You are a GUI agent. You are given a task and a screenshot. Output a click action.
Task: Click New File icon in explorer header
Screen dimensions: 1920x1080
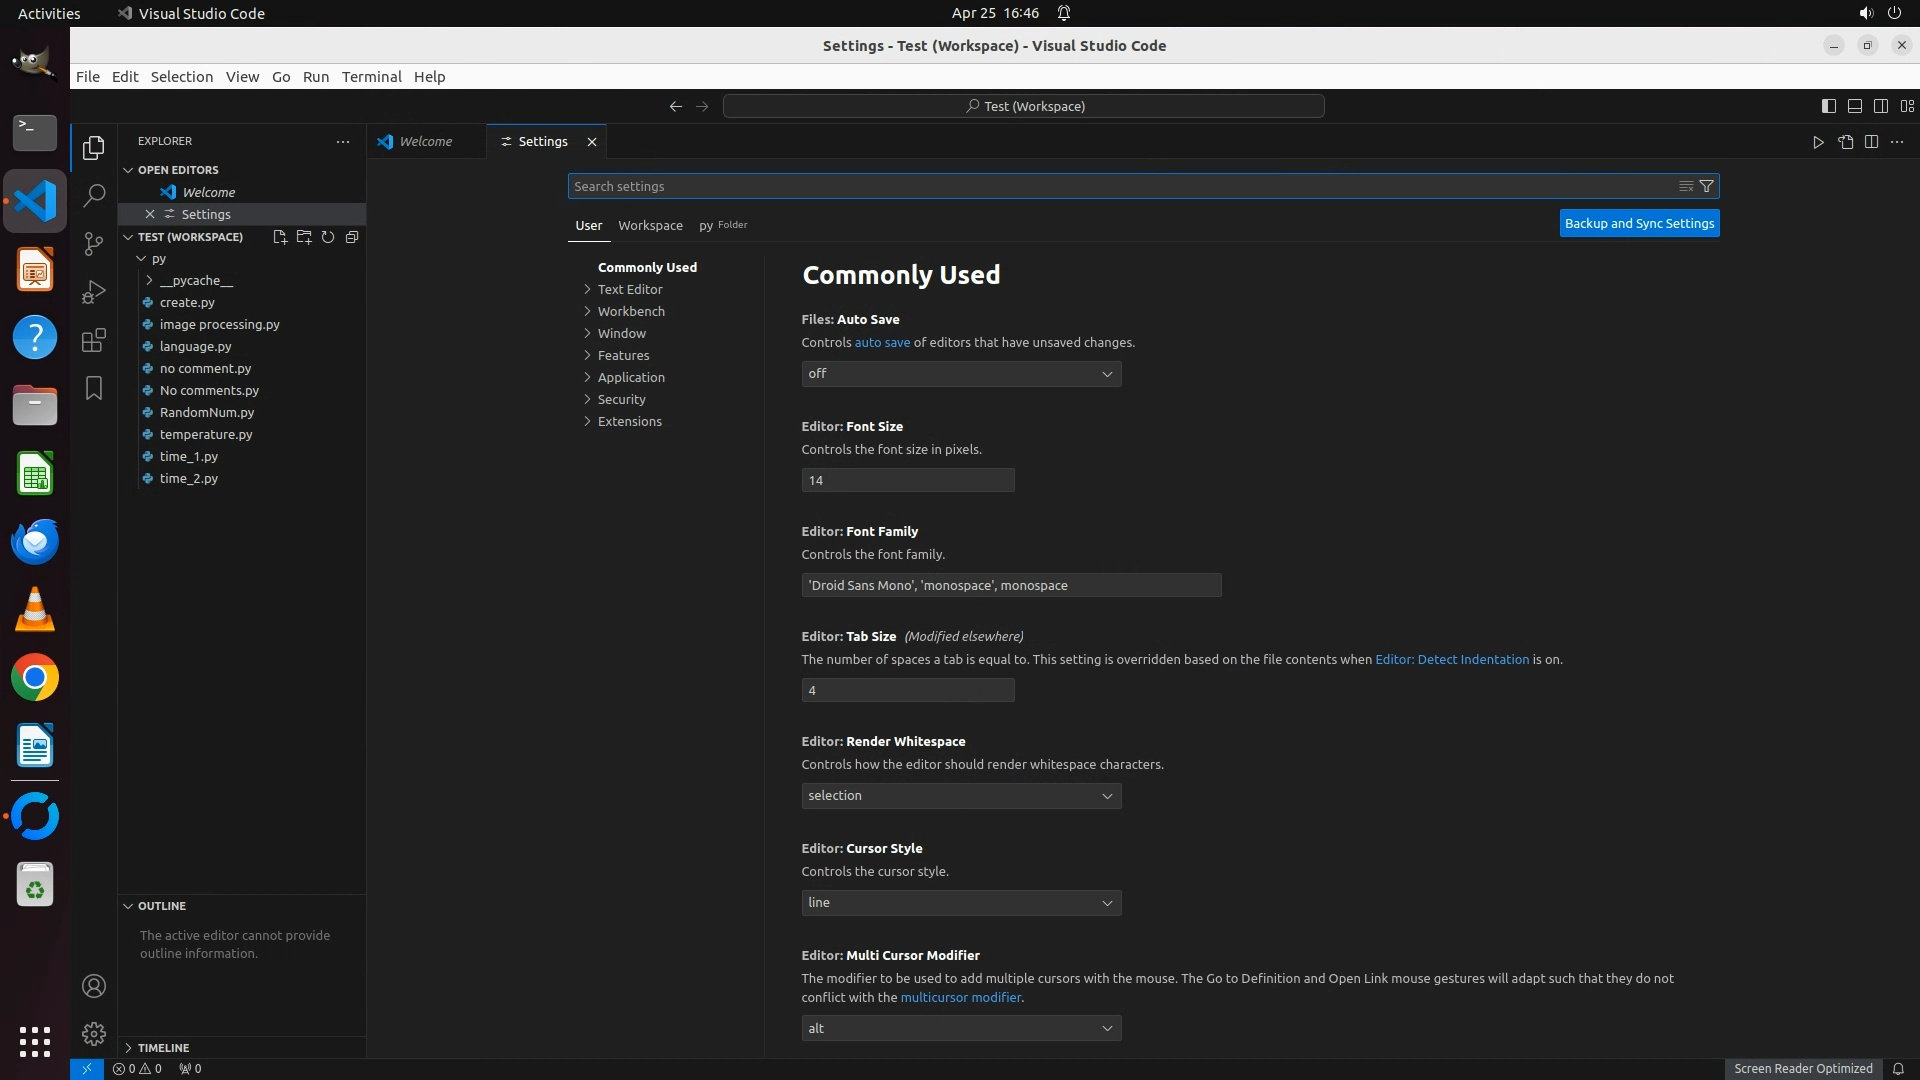pos(280,237)
